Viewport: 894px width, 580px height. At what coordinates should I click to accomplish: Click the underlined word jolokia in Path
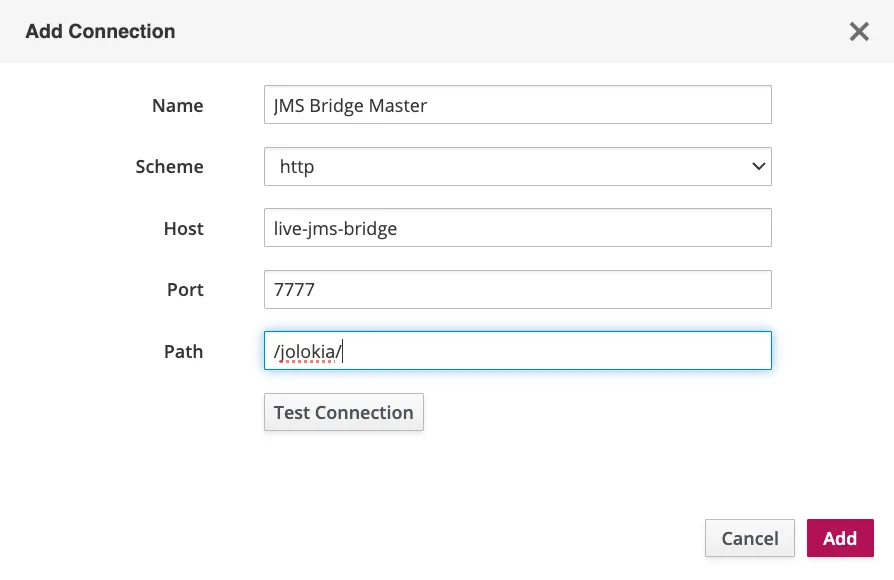[x=307, y=351]
